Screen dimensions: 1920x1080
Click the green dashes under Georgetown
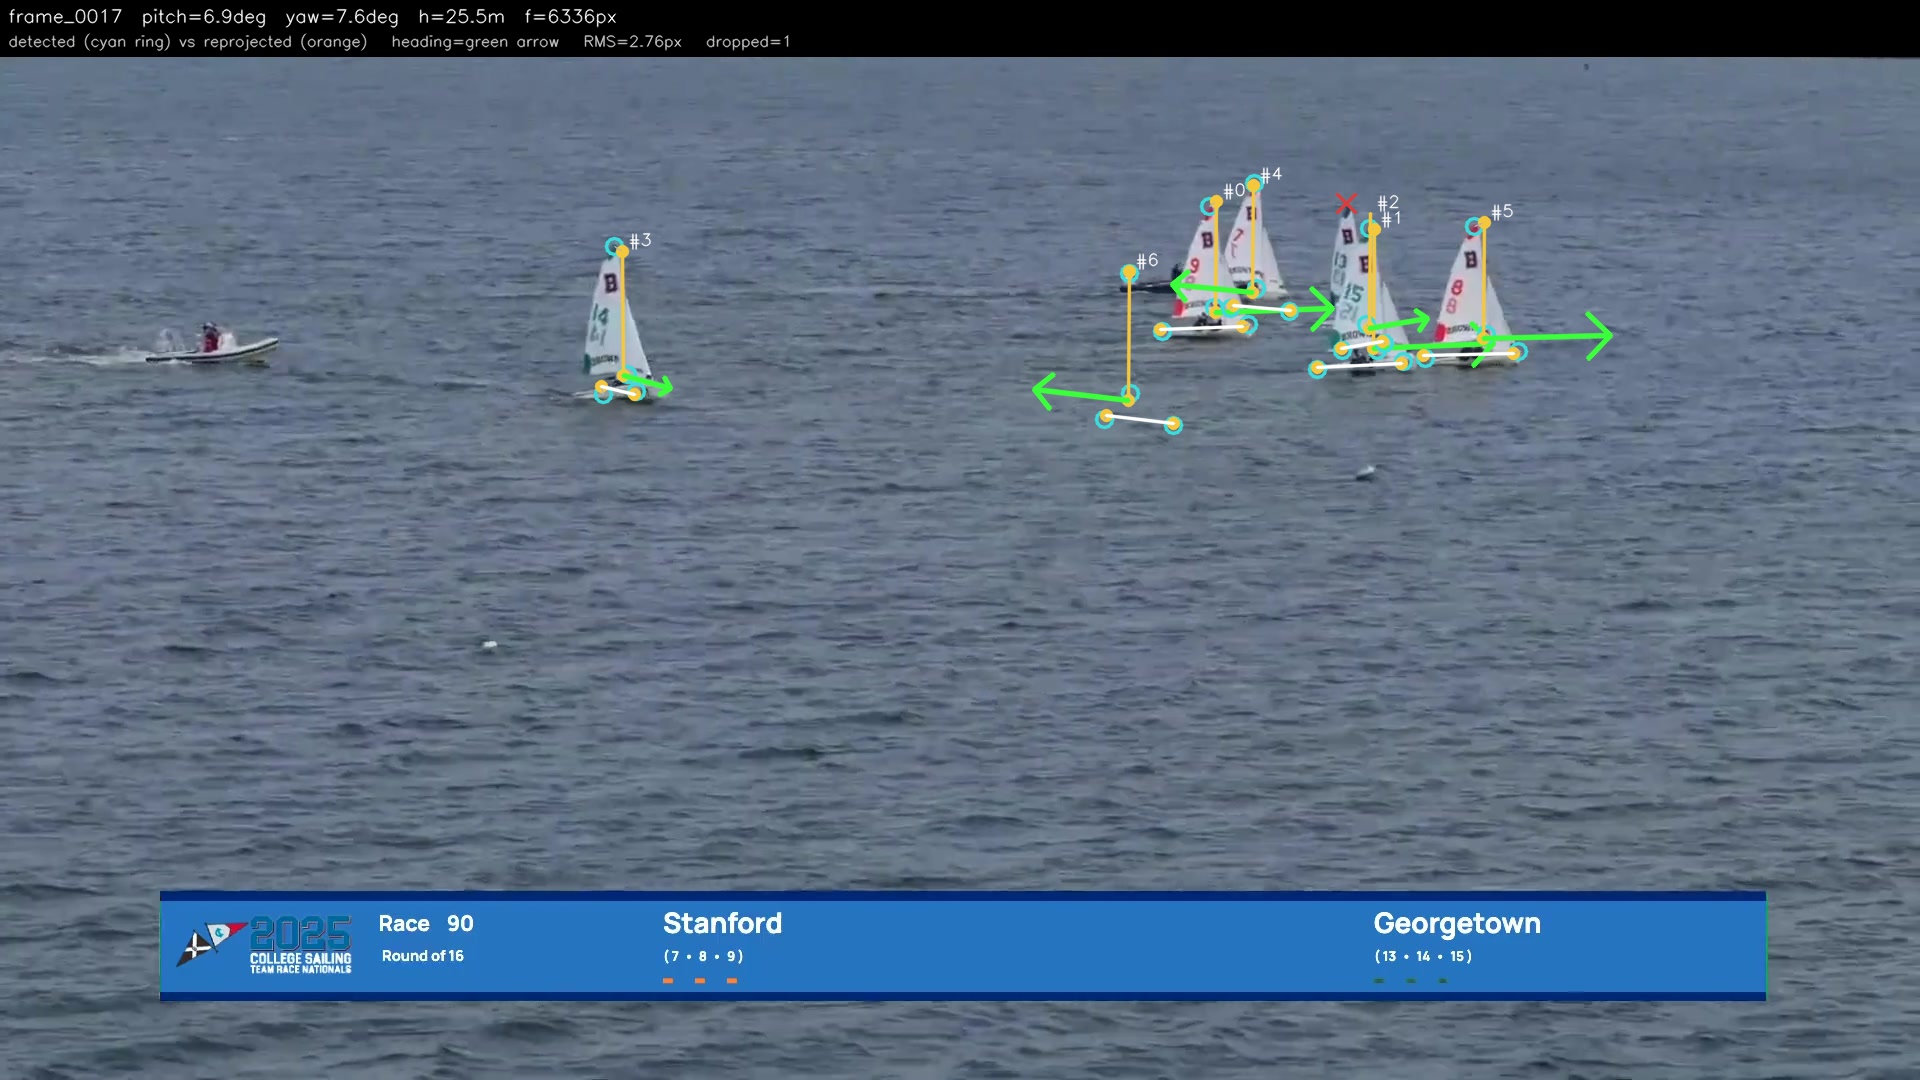[x=1411, y=981]
